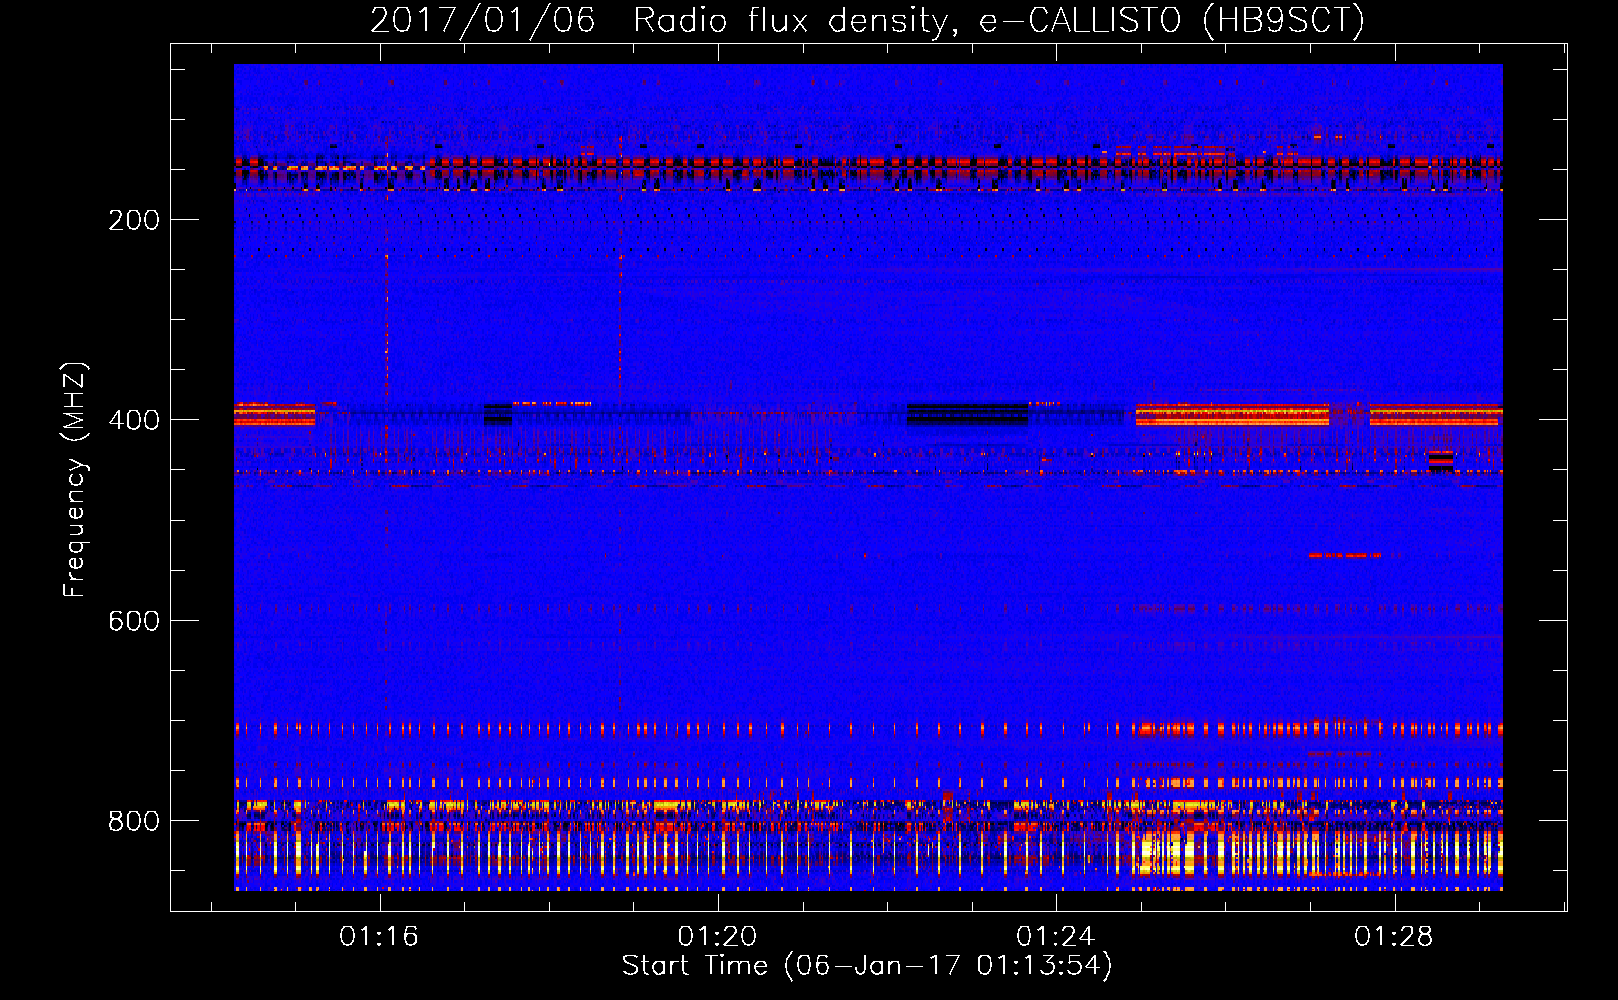Click the 600 frequency tick label
The width and height of the screenshot is (1618, 1000).
point(134,621)
